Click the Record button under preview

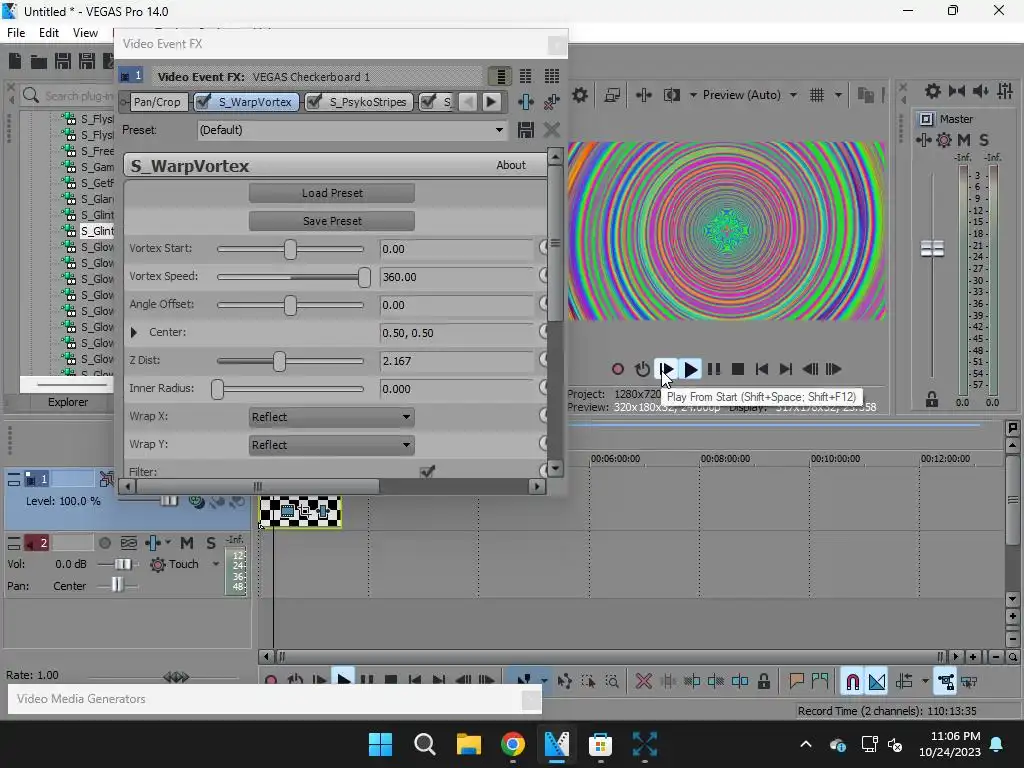point(618,370)
